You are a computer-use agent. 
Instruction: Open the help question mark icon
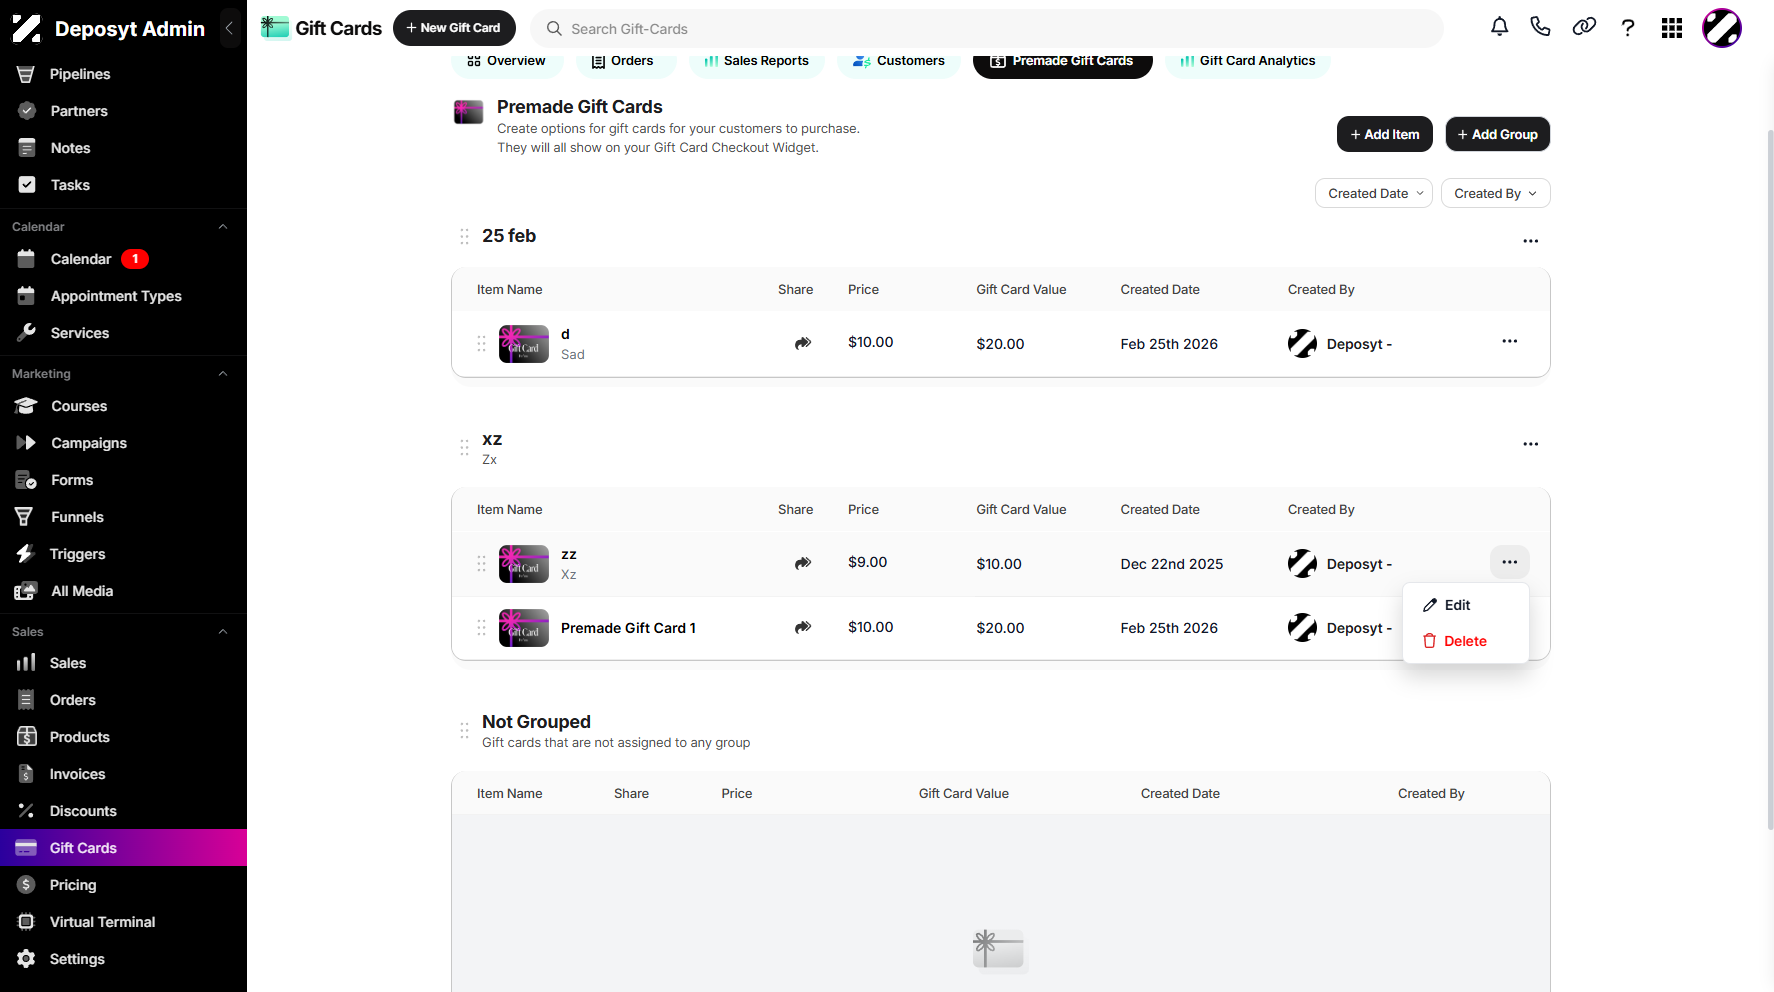click(1628, 28)
